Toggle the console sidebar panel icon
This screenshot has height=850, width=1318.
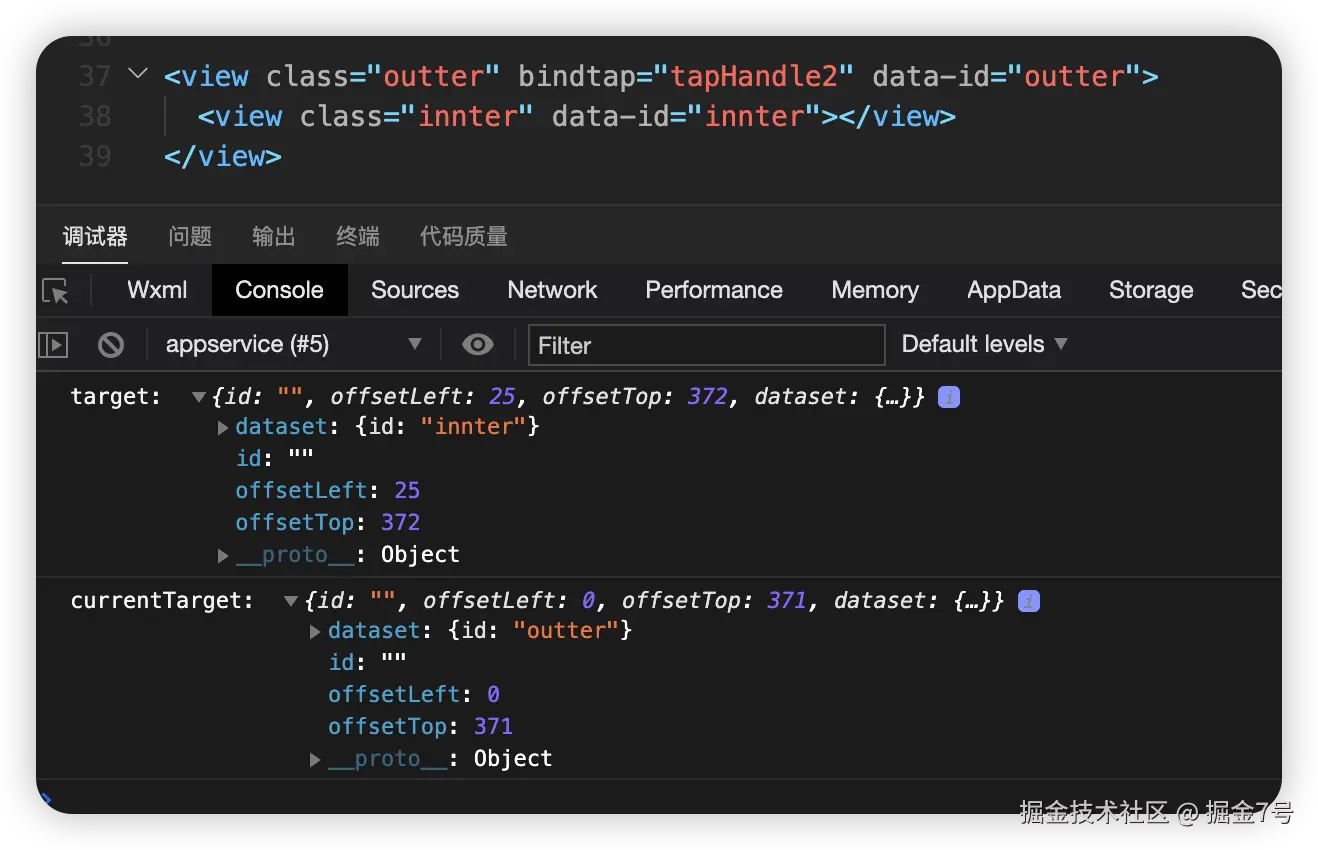[53, 345]
